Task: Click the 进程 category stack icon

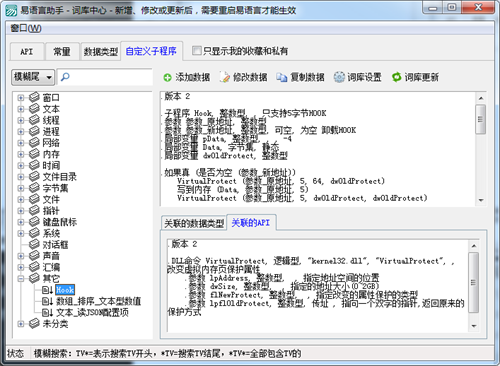Action: coord(34,131)
